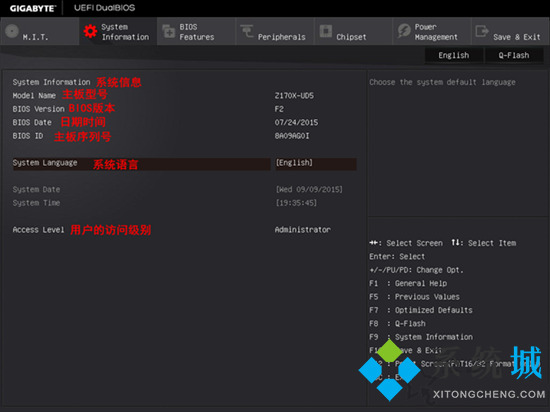Click the Enter: Select hint
This screenshot has height=412, width=550.
397,257
